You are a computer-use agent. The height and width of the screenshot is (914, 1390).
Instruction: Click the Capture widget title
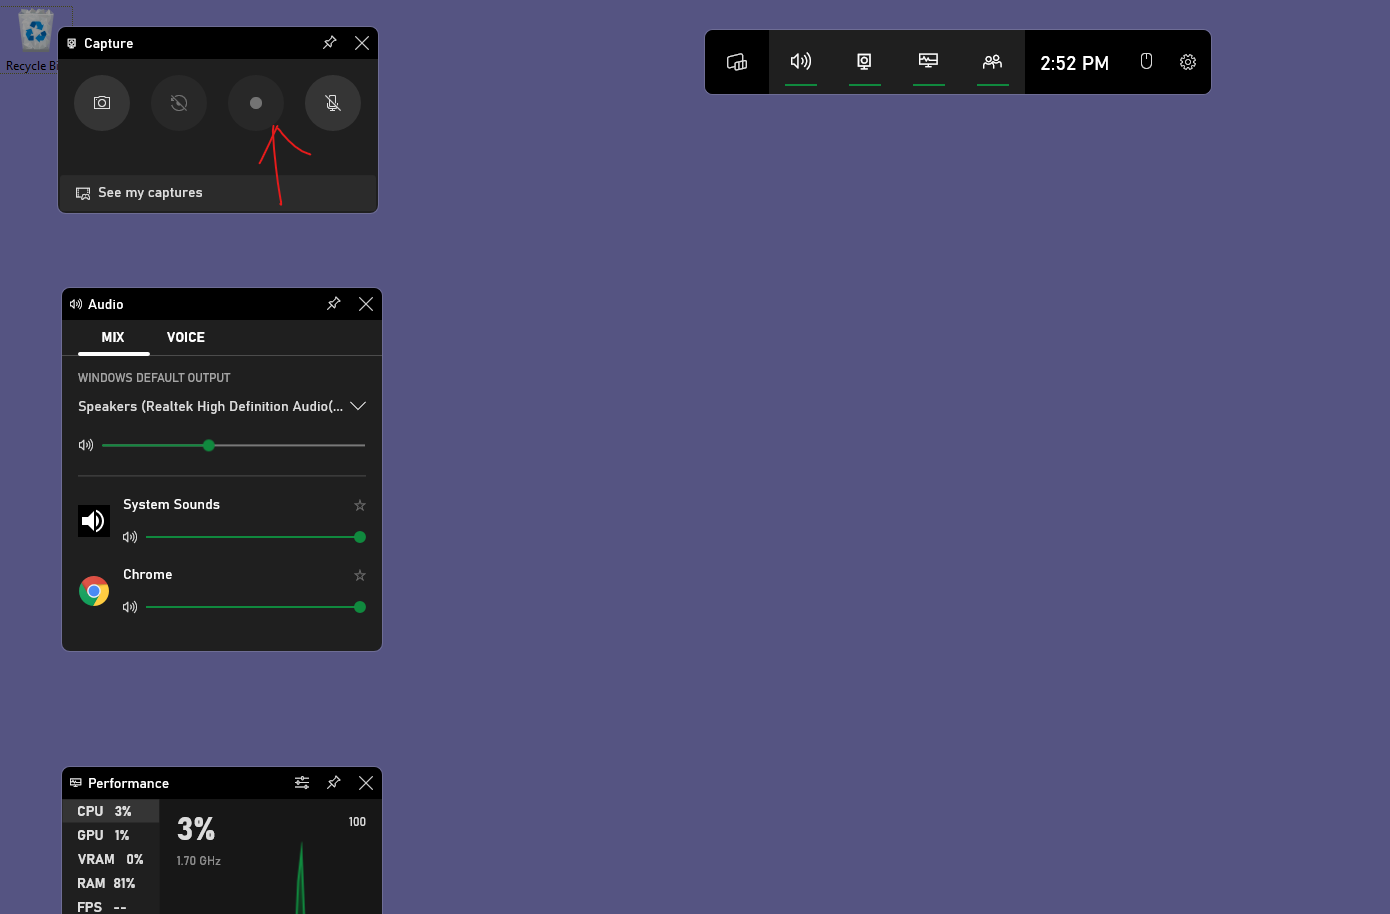coord(108,44)
